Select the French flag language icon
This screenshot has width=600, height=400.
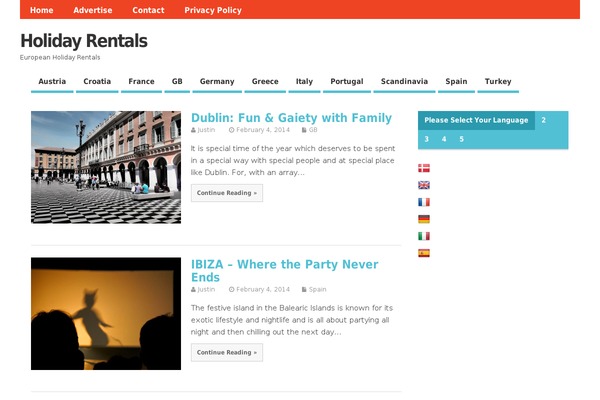(424, 202)
